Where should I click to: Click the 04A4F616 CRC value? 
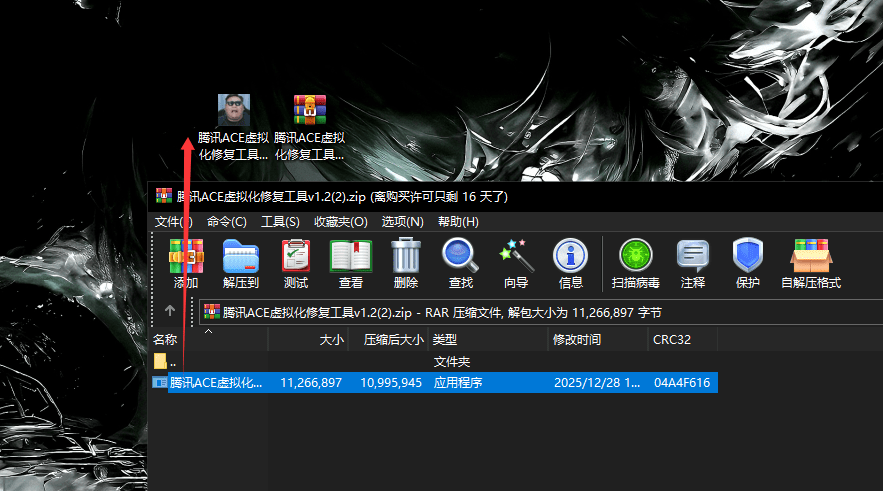pos(682,383)
